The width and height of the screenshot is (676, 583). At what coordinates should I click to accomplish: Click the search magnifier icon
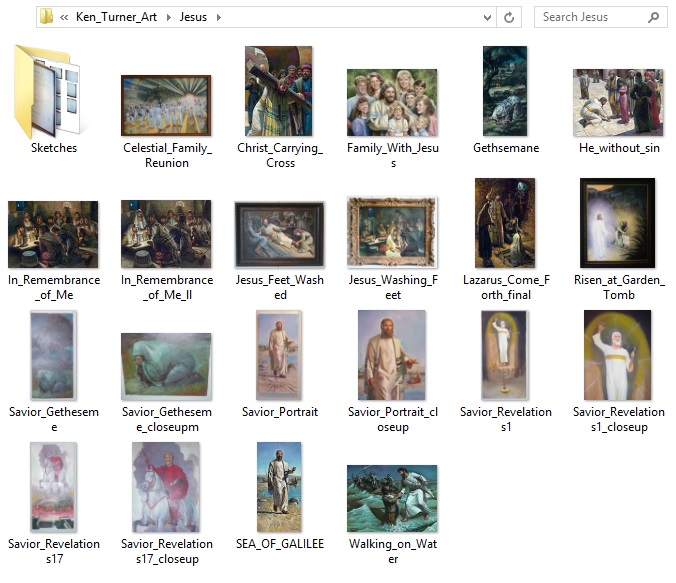pyautogui.click(x=653, y=17)
